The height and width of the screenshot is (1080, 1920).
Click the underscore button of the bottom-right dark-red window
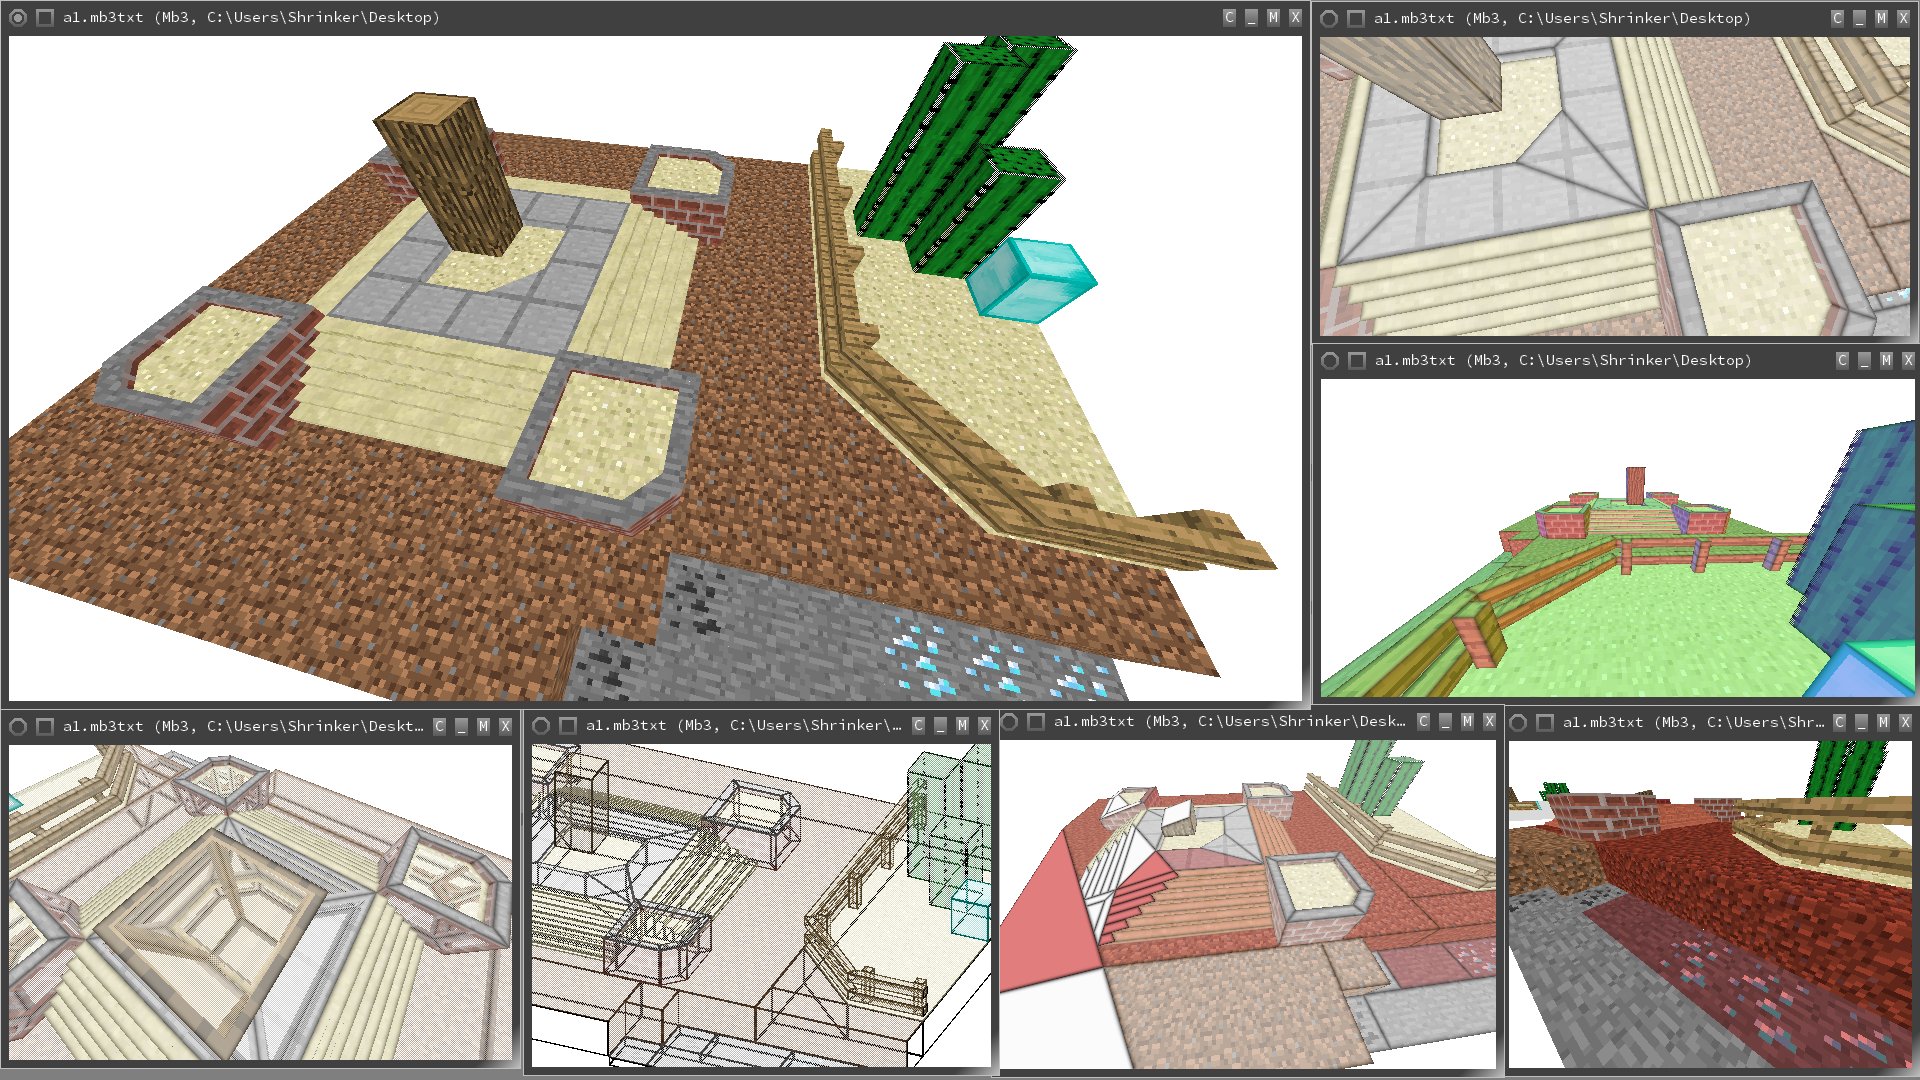point(1861,723)
